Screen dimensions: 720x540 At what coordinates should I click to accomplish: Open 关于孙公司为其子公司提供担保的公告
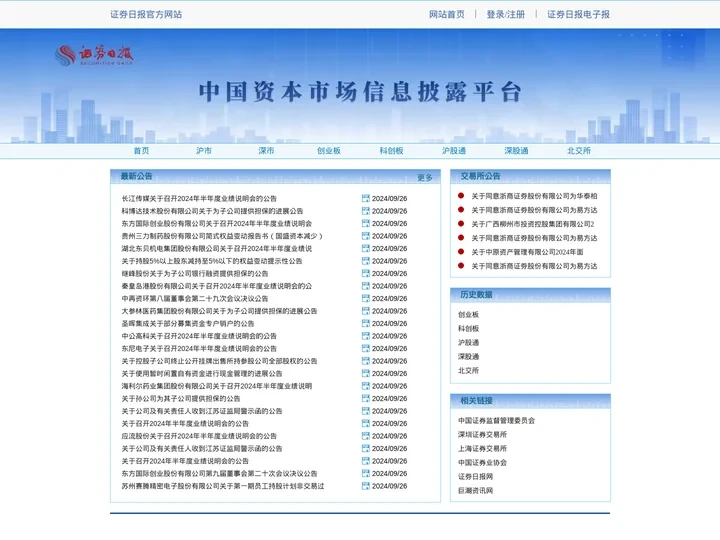pos(180,398)
